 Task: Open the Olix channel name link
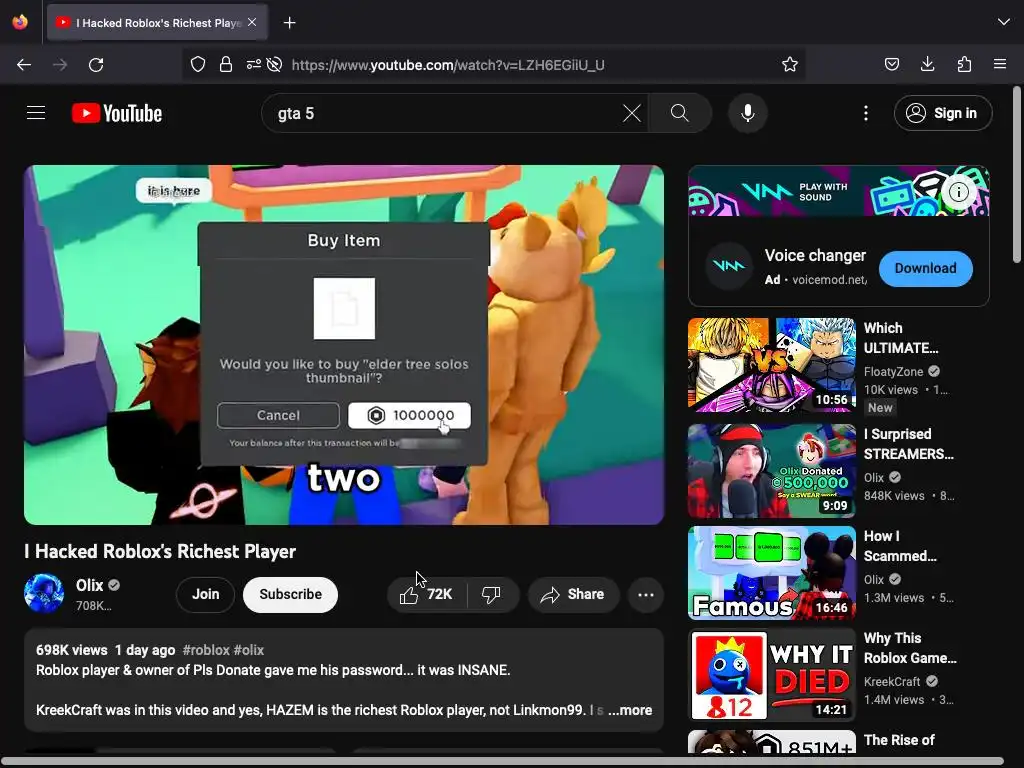coord(89,585)
